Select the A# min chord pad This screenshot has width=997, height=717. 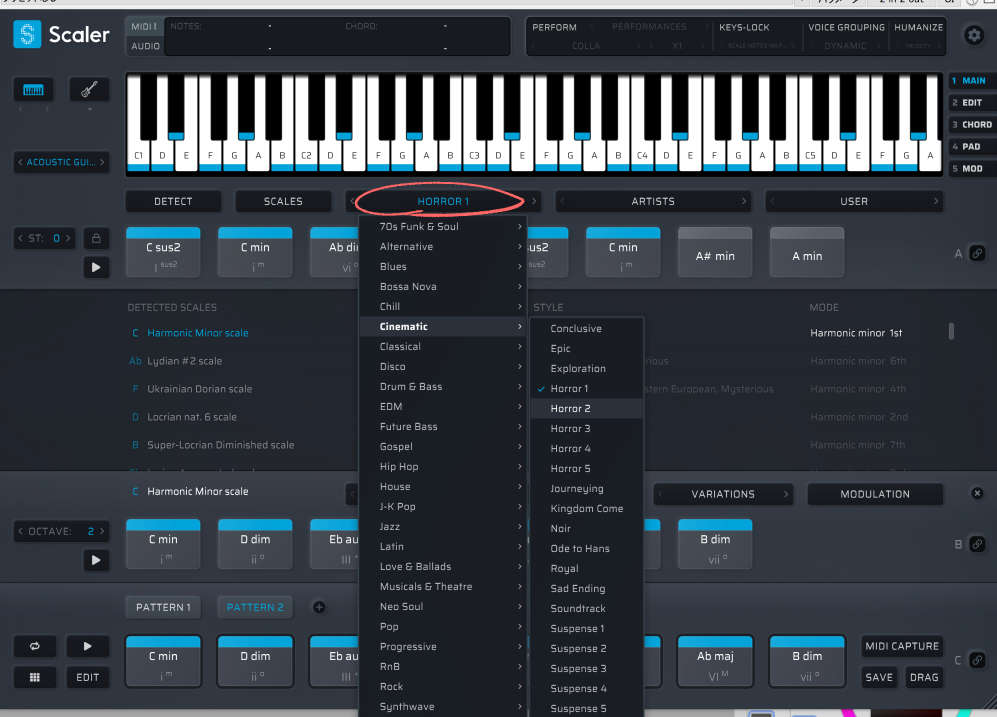(715, 252)
